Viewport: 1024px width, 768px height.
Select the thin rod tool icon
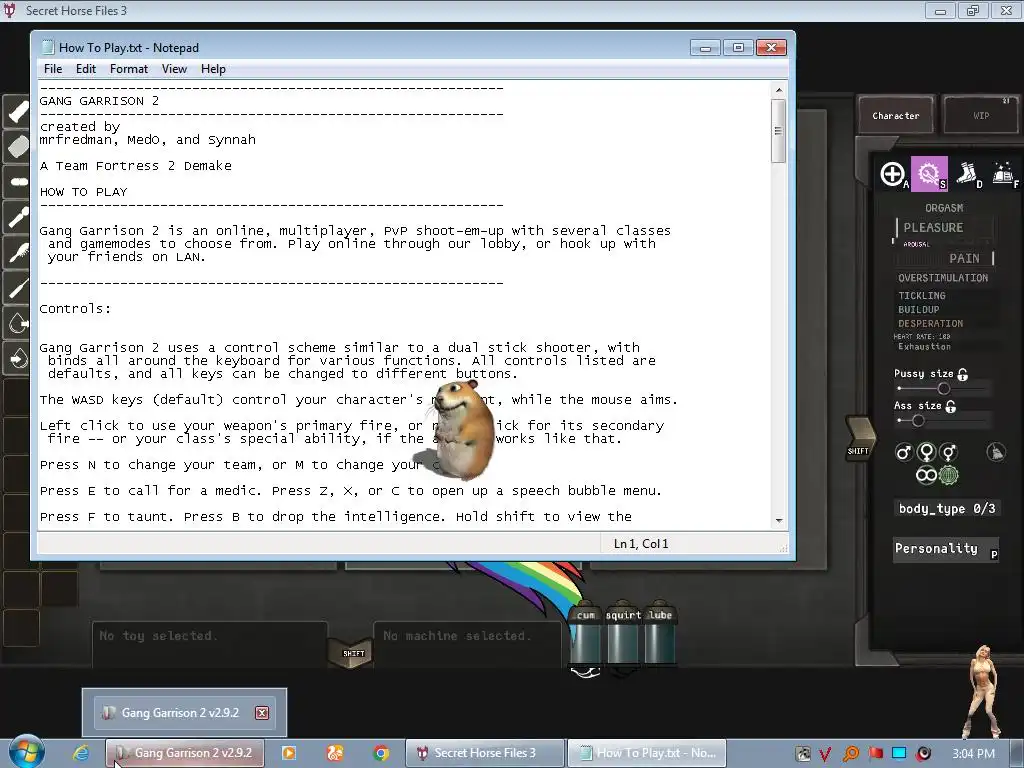point(18,287)
